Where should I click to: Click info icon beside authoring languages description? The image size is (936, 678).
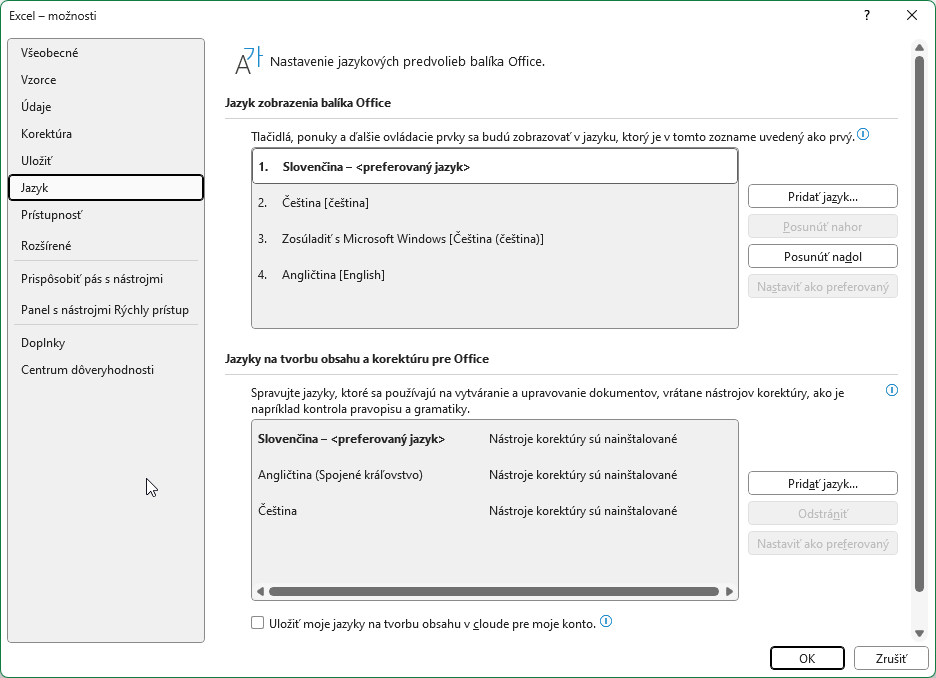pyautogui.click(x=892, y=390)
